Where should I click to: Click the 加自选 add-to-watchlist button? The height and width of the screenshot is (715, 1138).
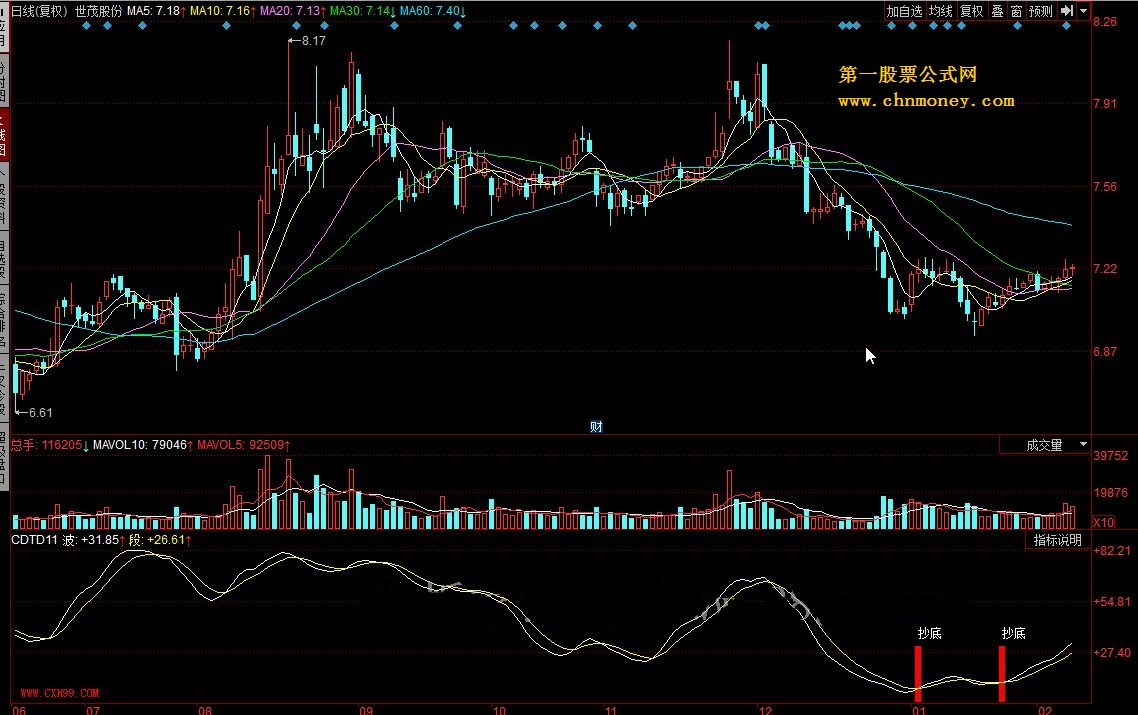click(904, 11)
